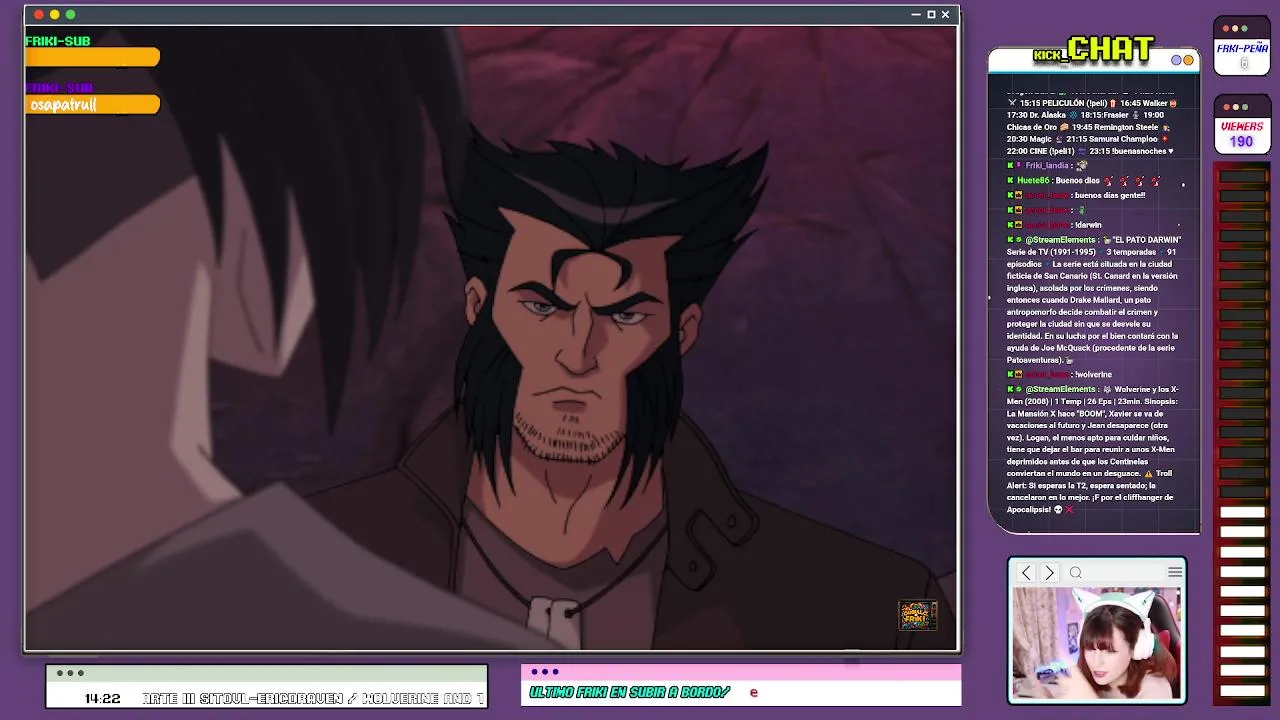
Task: Click the '22:00 CINE (!peli1)' schedule entry
Action: pos(1040,151)
